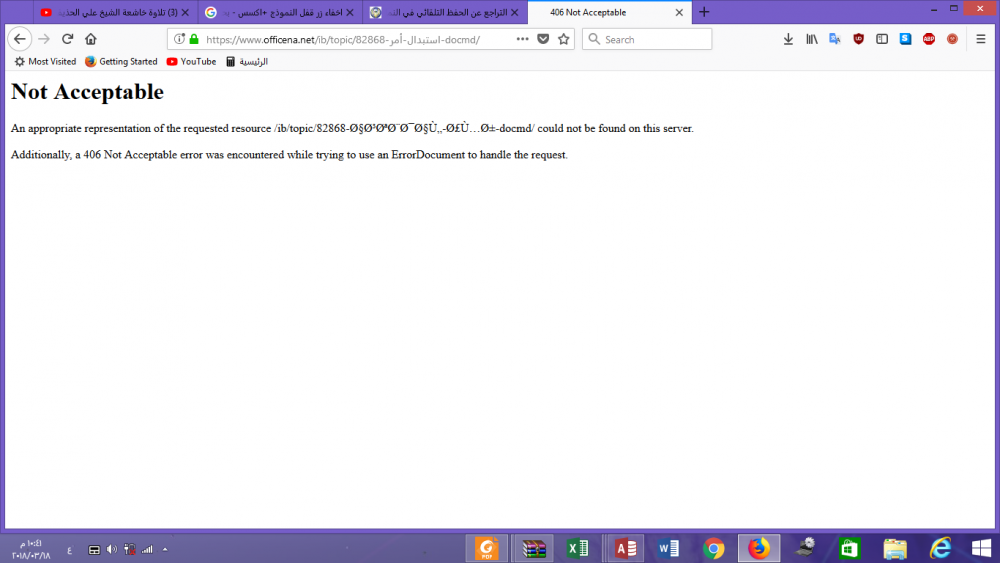This screenshot has width=1000, height=563.
Task: Click the Search input field
Action: click(x=647, y=39)
